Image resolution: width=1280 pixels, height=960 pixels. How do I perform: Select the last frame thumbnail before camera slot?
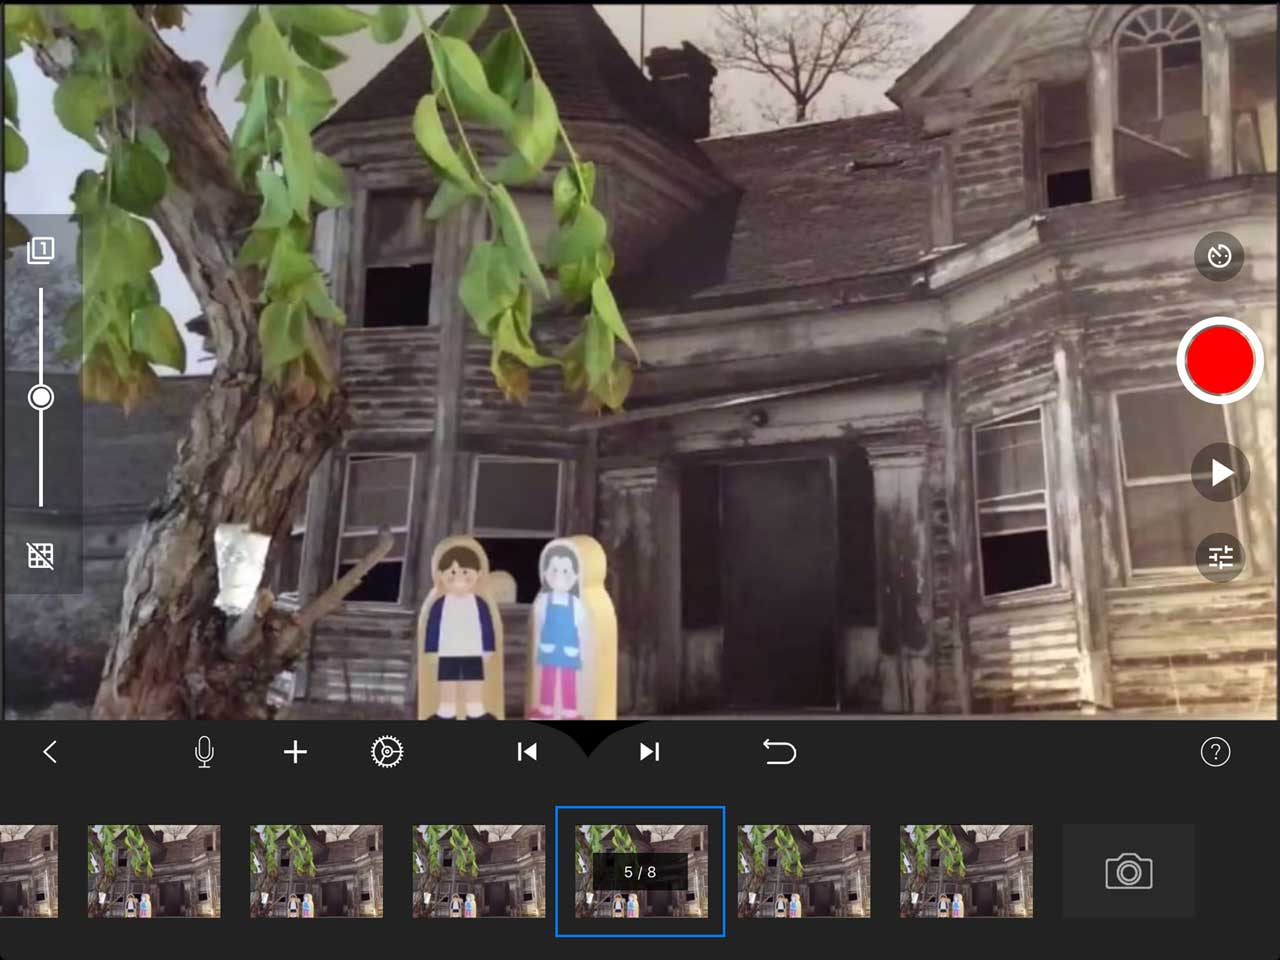click(x=966, y=871)
